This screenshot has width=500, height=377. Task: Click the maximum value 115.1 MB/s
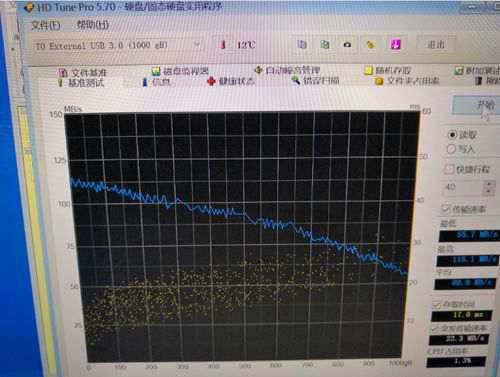click(x=468, y=260)
